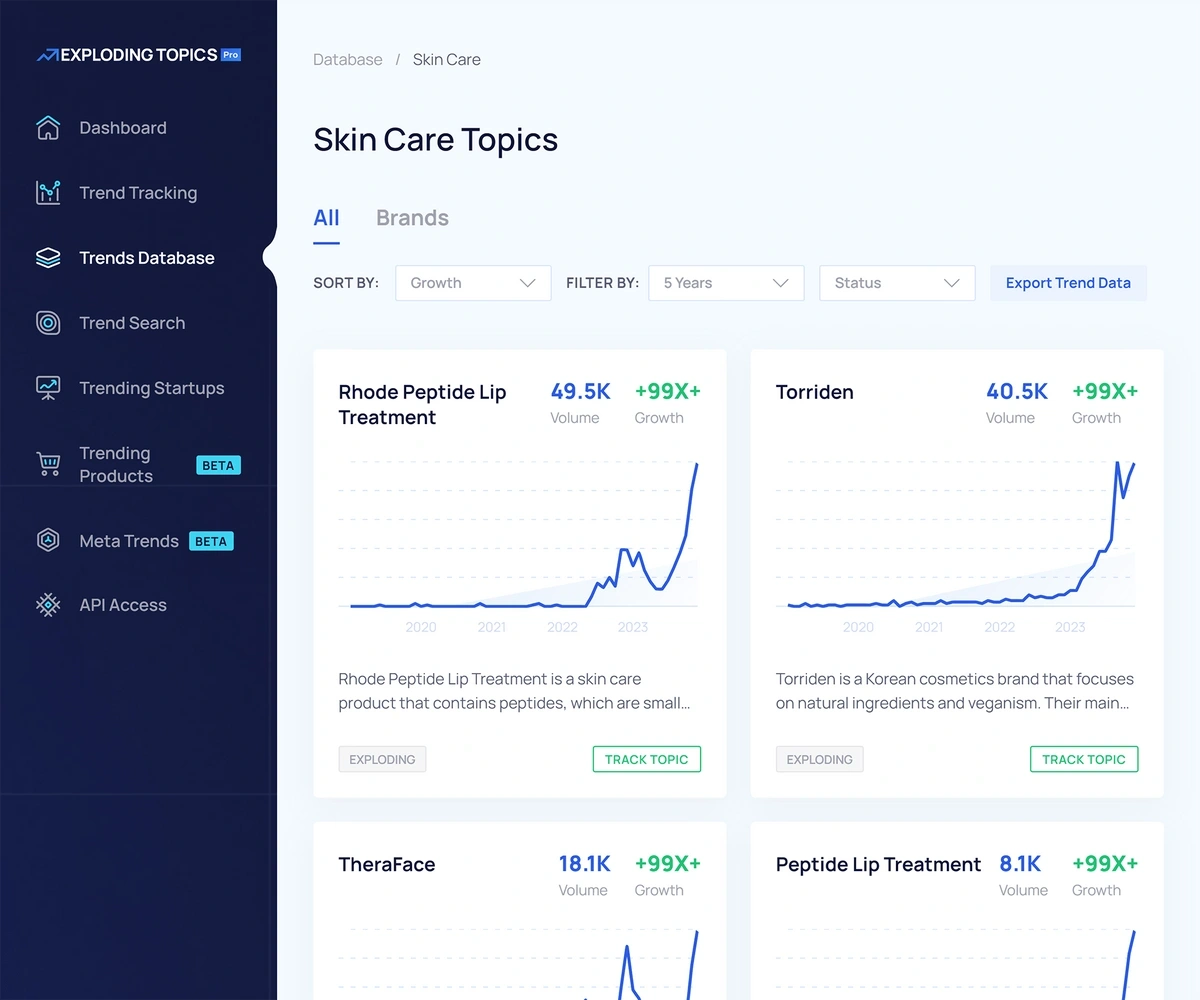Click the Trending Products cart icon
This screenshot has height=1000, width=1200.
click(x=48, y=464)
